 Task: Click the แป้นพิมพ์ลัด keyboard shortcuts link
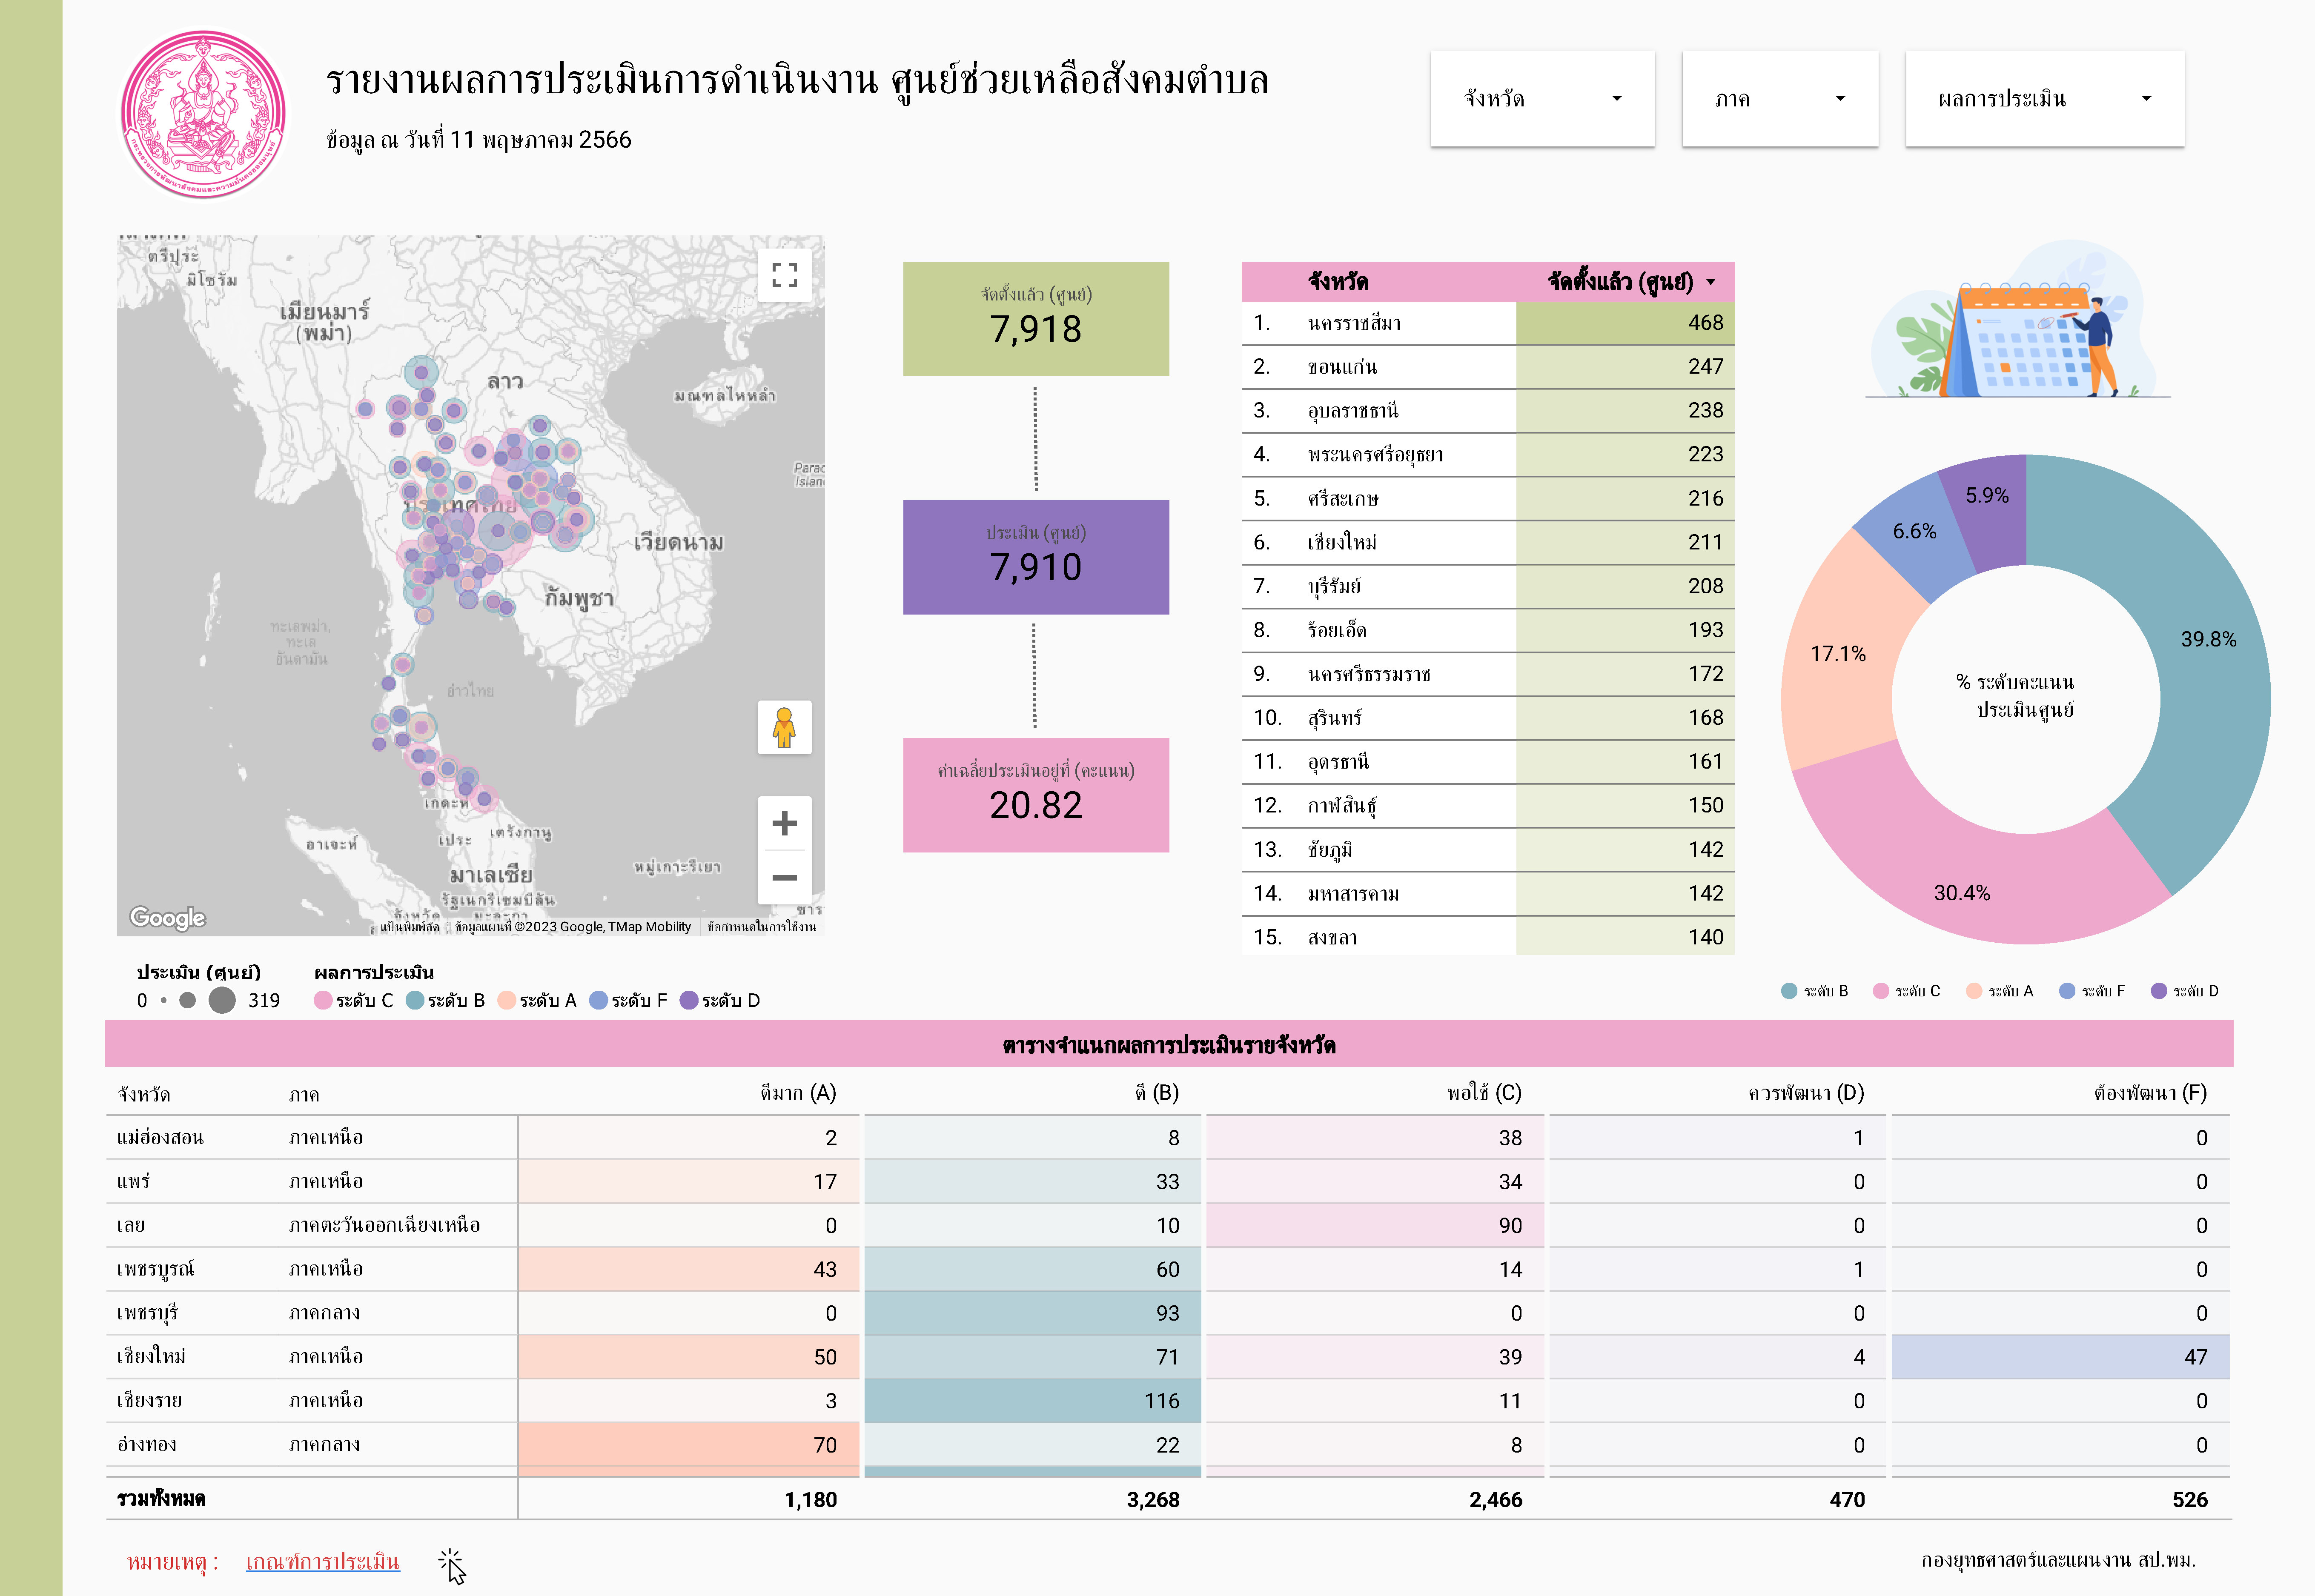click(x=409, y=927)
